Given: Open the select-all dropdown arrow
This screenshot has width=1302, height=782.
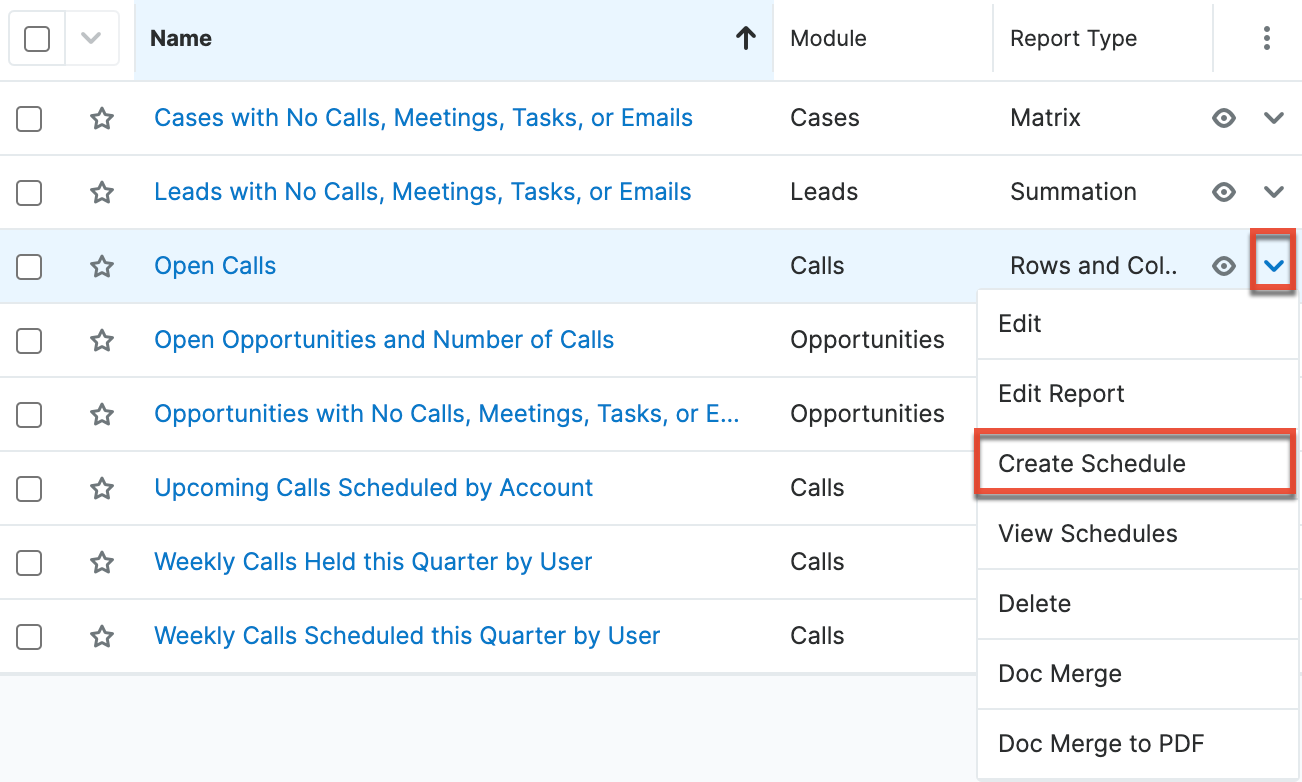Looking at the screenshot, I should (x=90, y=38).
